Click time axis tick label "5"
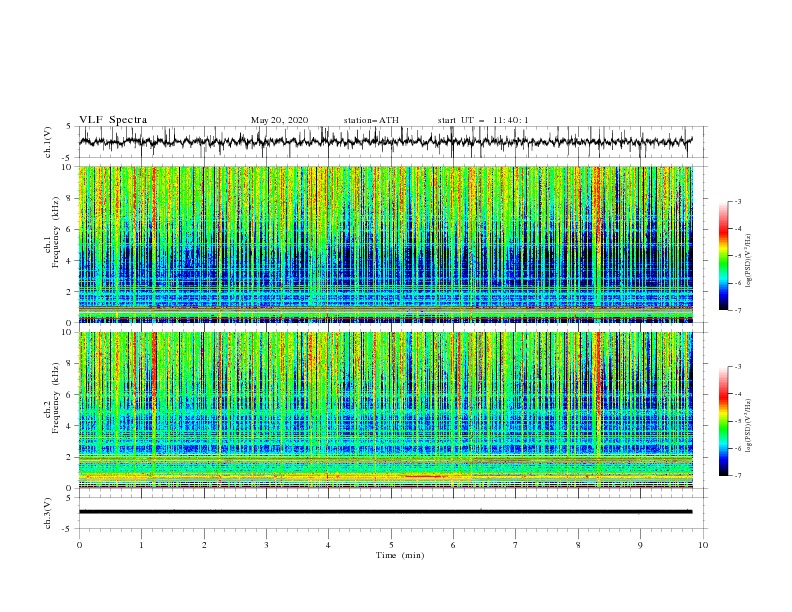 [391, 545]
